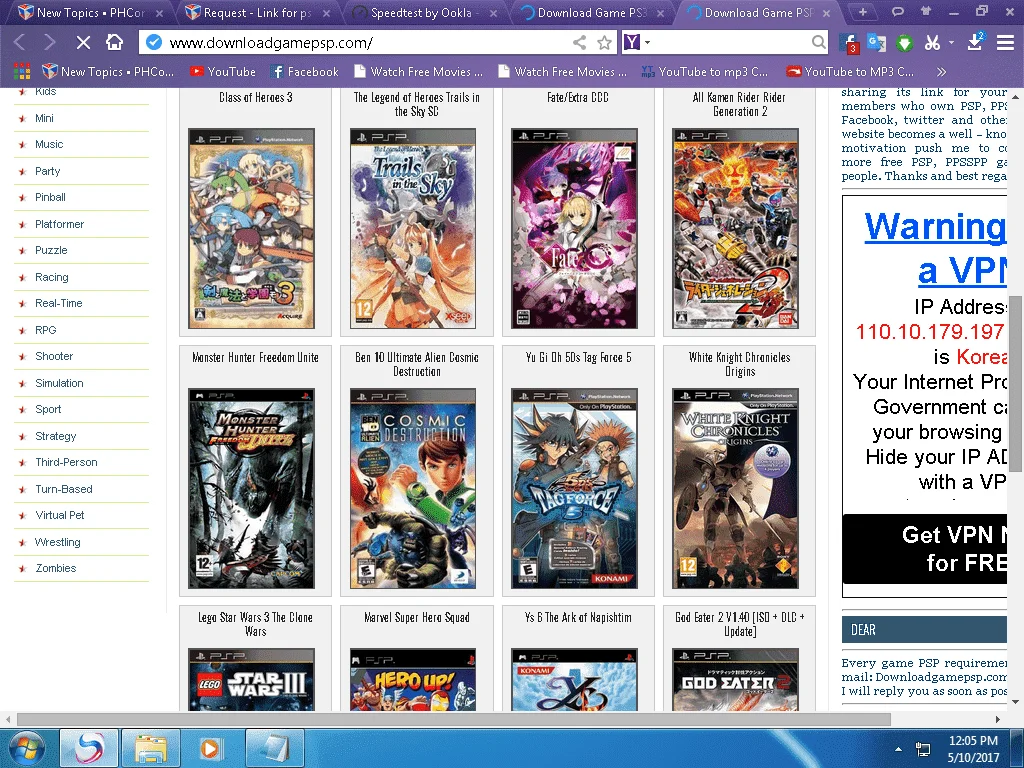Image resolution: width=1024 pixels, height=768 pixels.
Task: Click the share icon in the address bar
Action: coord(579,43)
